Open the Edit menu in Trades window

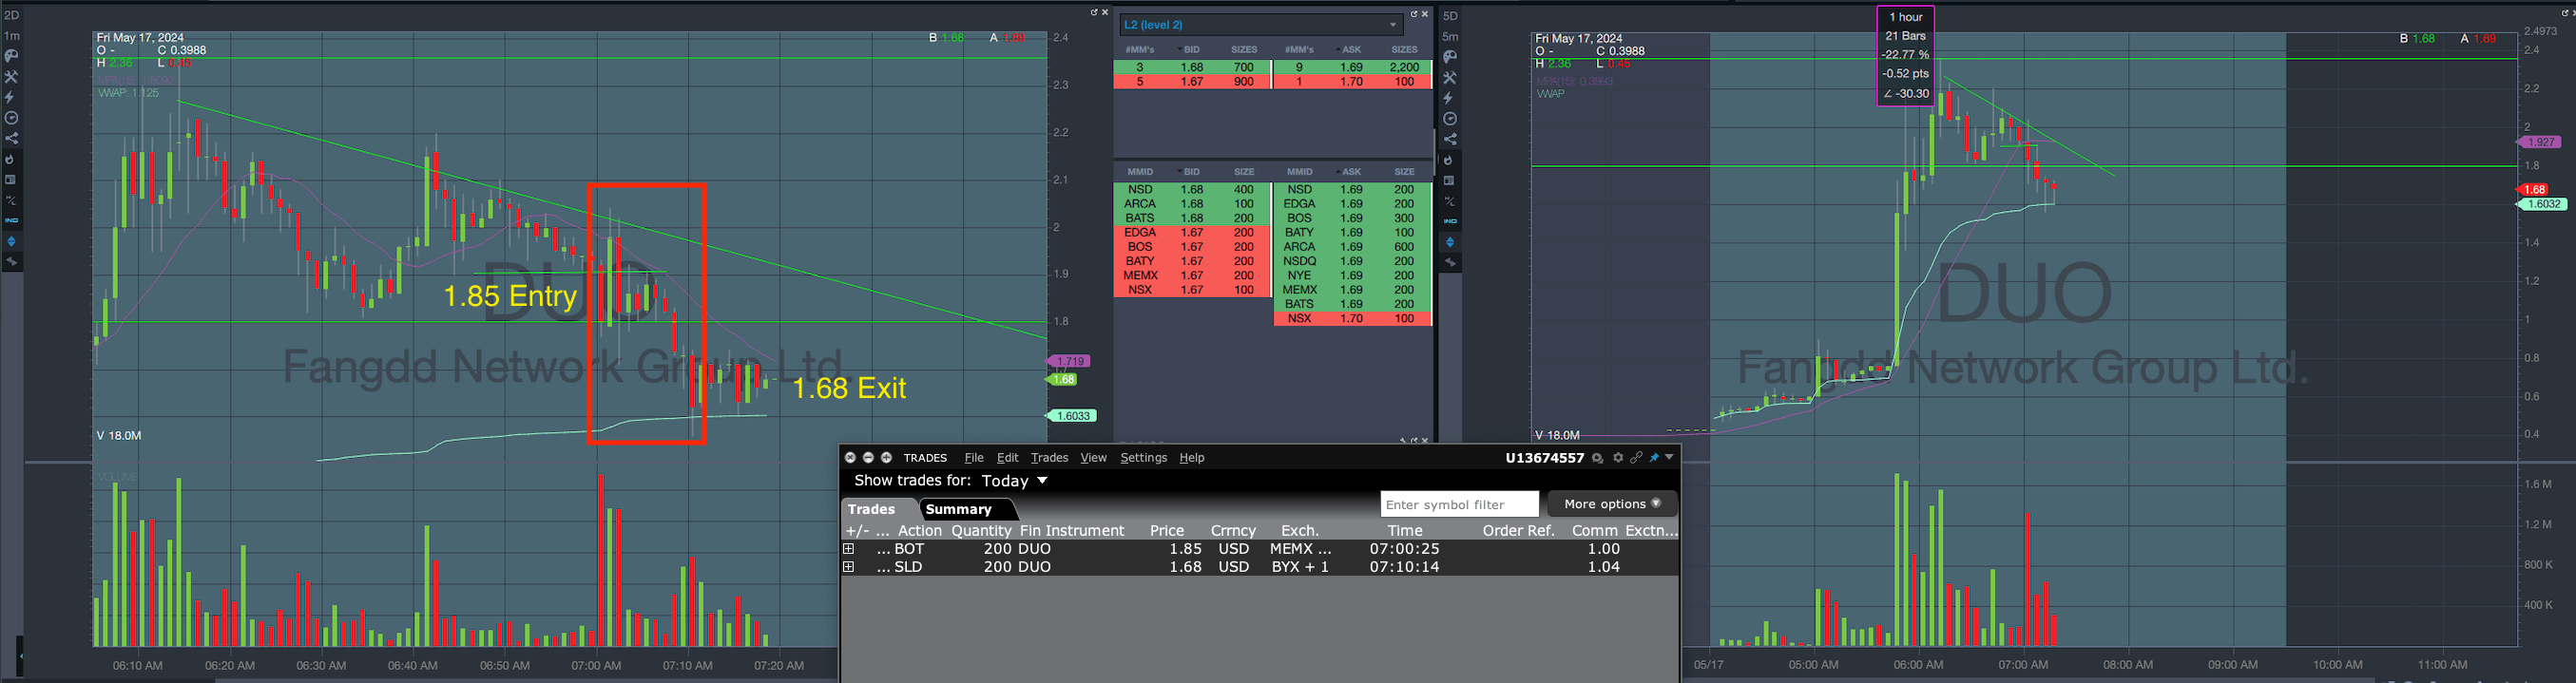pyautogui.click(x=1007, y=458)
